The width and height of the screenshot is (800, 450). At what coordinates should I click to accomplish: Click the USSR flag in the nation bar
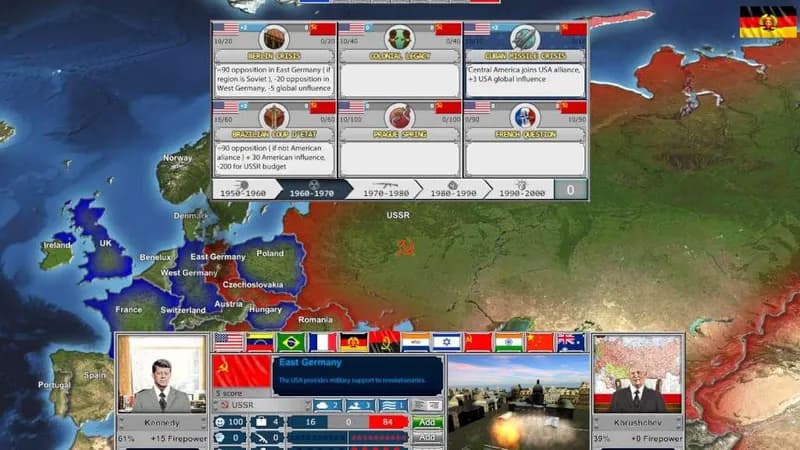[478, 342]
